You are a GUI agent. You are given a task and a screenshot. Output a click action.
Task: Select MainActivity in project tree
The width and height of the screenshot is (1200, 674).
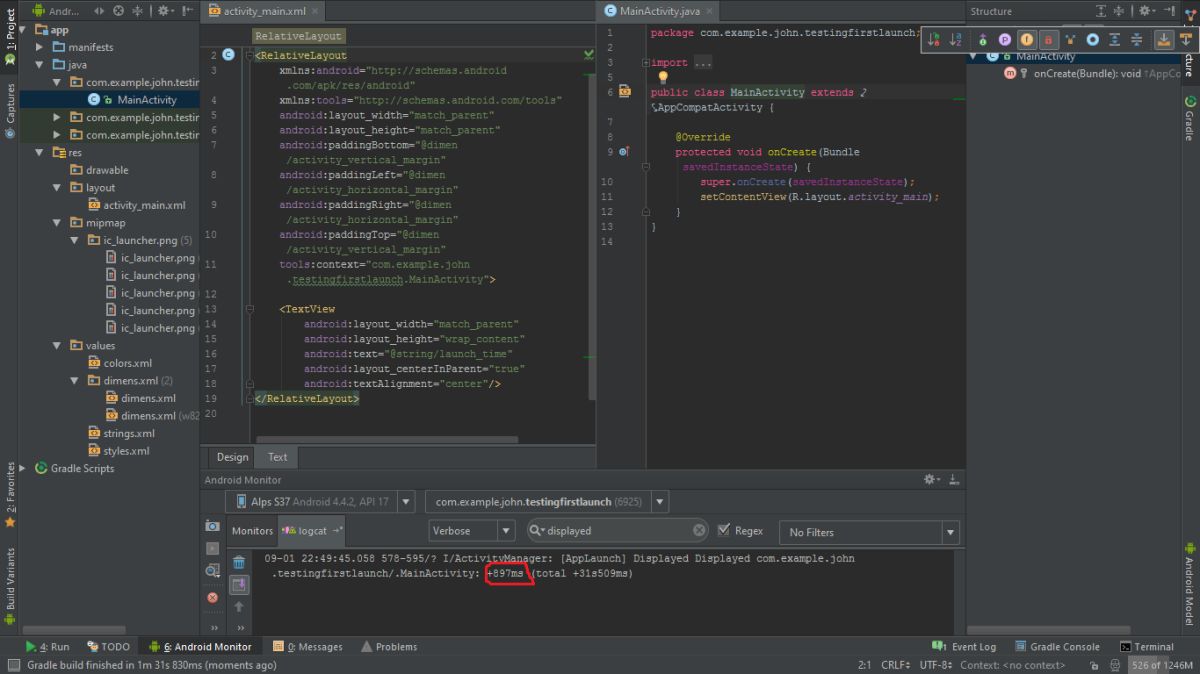coord(146,100)
